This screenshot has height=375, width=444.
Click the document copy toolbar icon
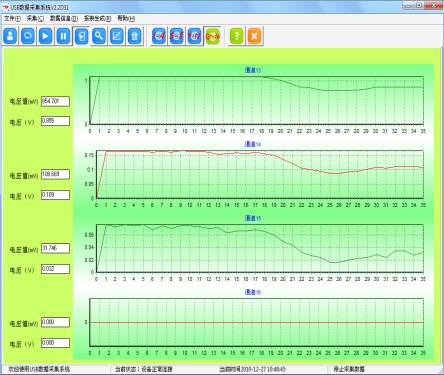(x=81, y=36)
